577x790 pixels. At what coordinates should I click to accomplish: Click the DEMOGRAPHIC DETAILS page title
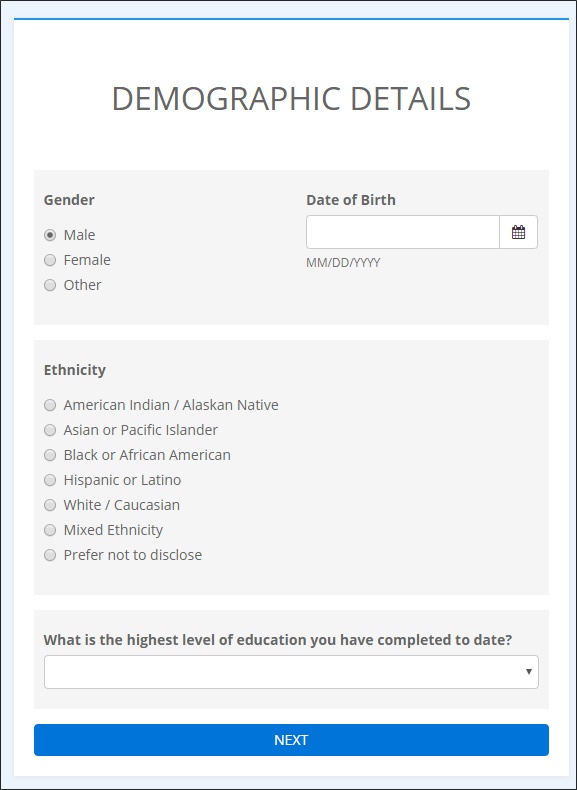click(x=291, y=99)
